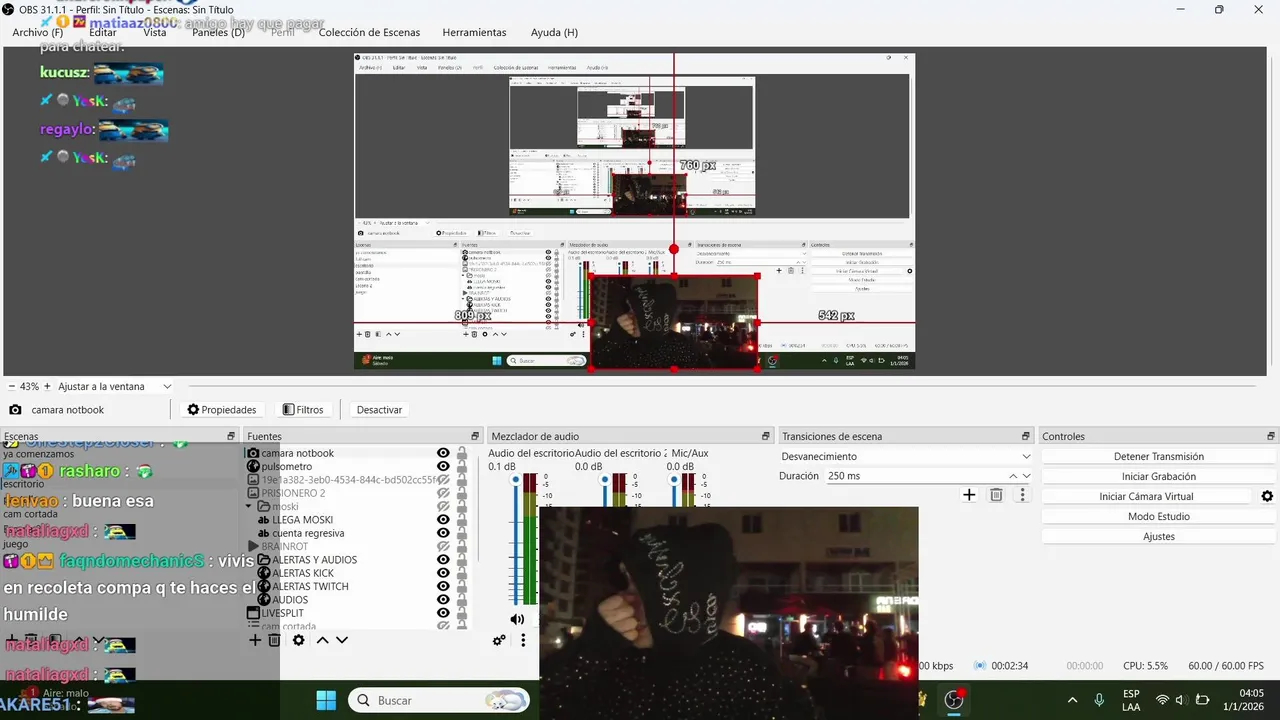Undock the Escenas panel with its float icon
Screen dimensions: 1280x720
231,436
